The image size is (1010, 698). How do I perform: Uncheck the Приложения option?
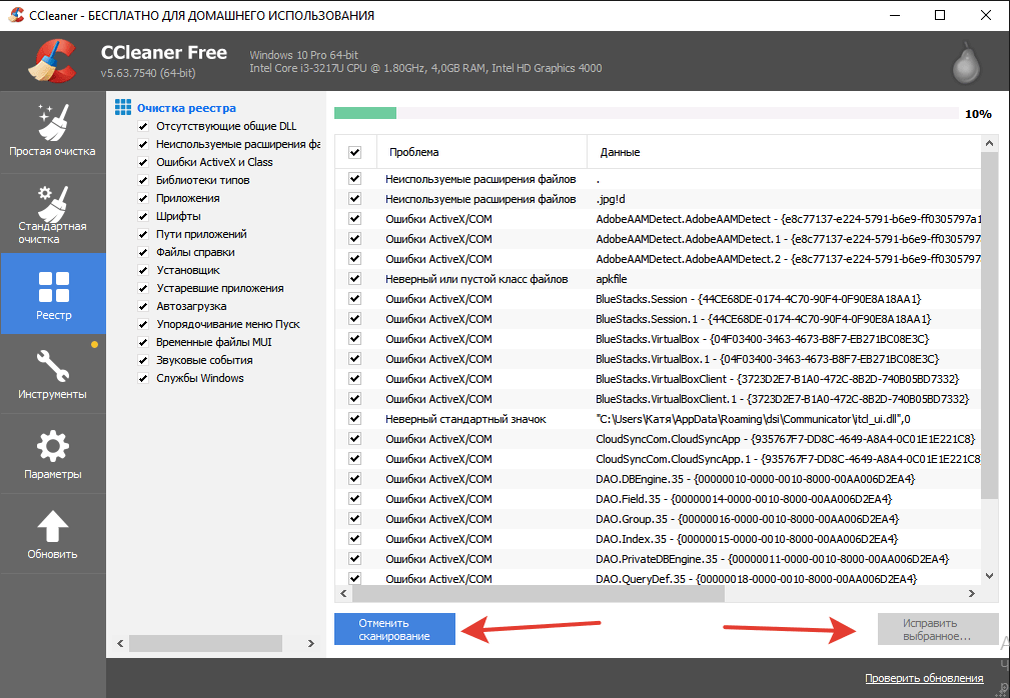pyautogui.click(x=143, y=198)
